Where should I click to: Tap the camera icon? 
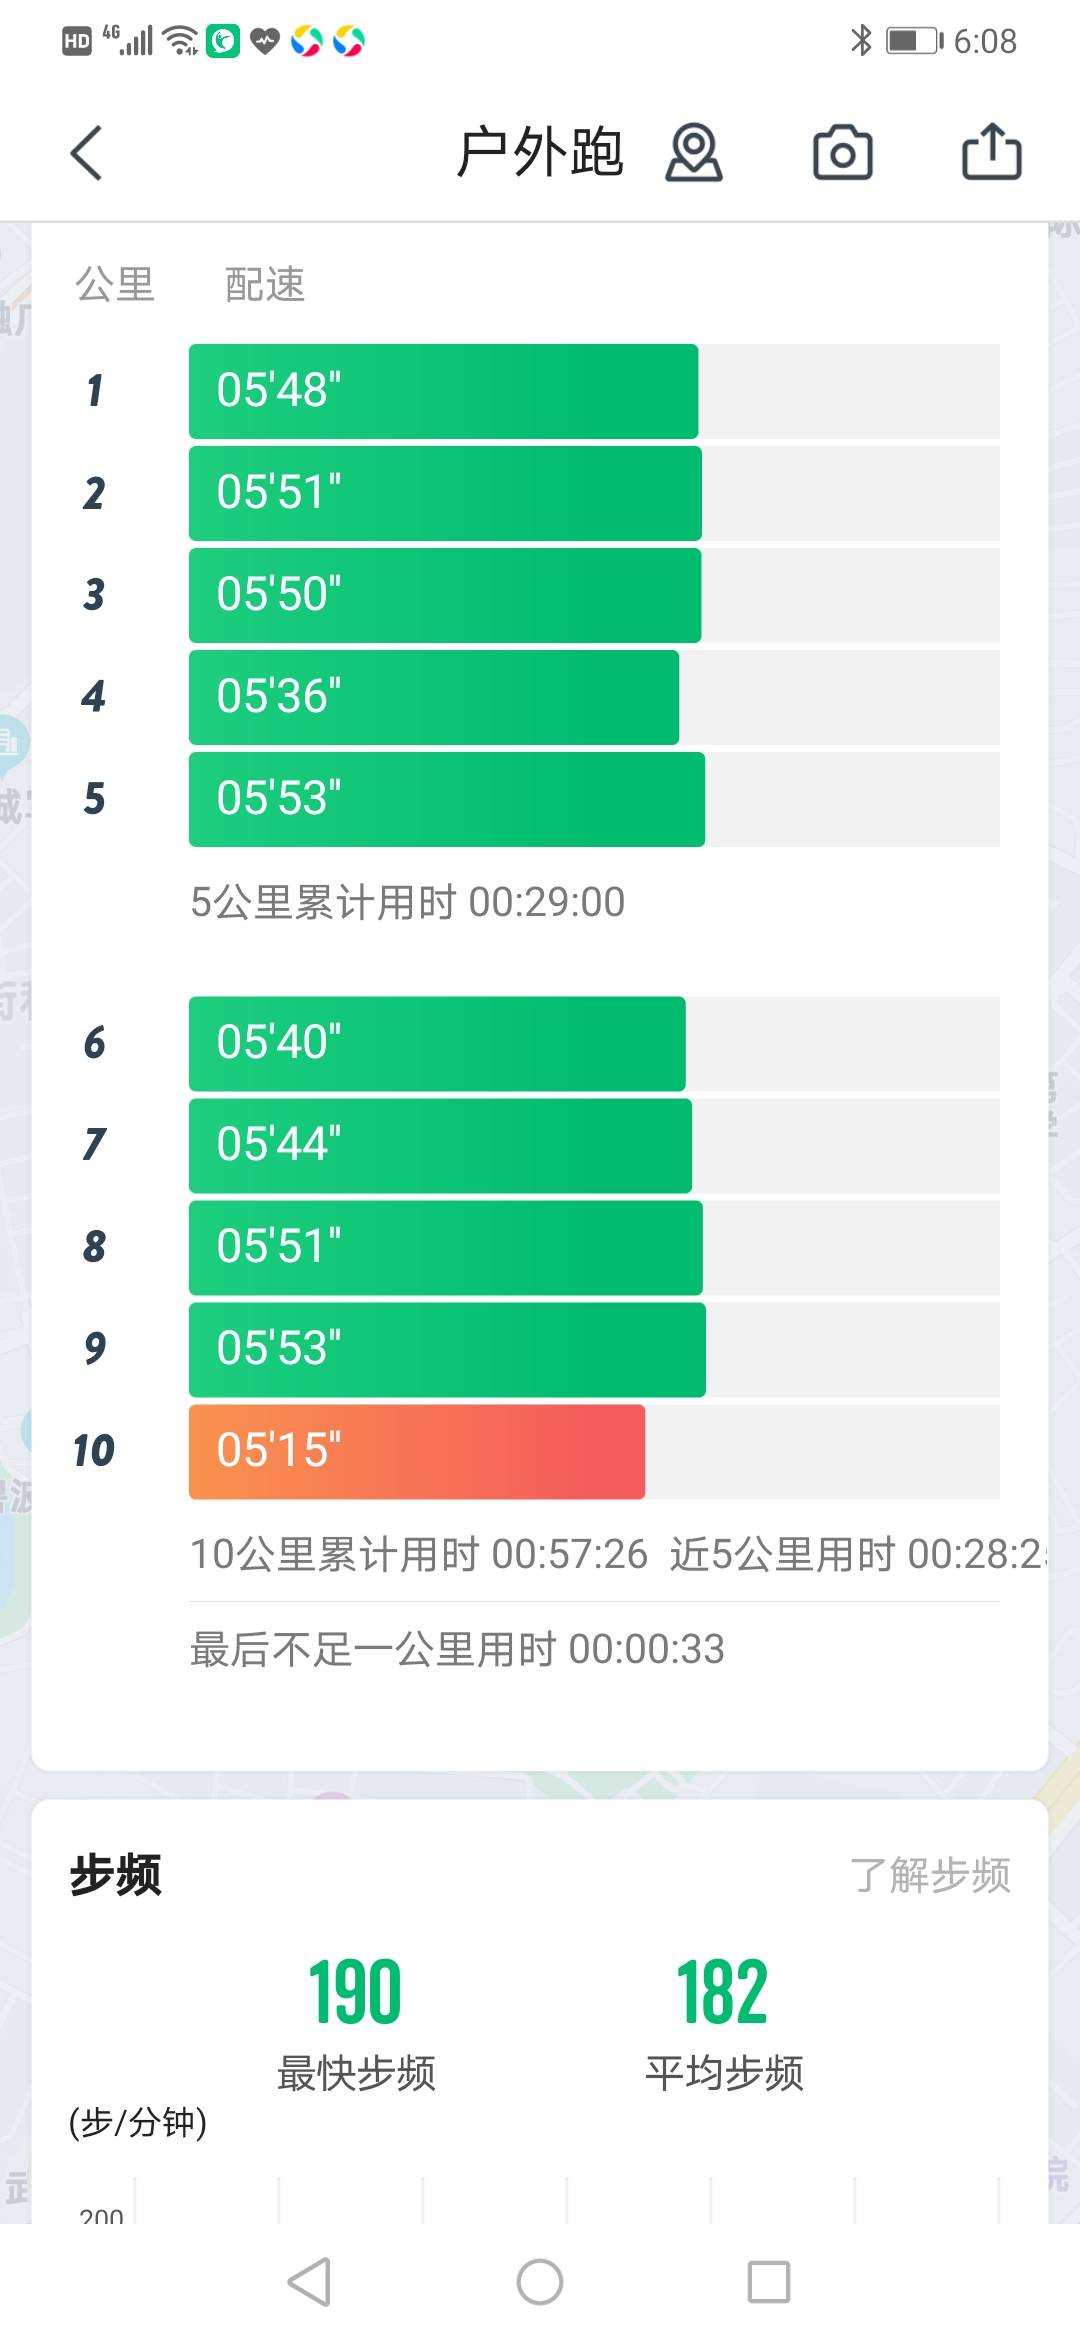click(842, 153)
